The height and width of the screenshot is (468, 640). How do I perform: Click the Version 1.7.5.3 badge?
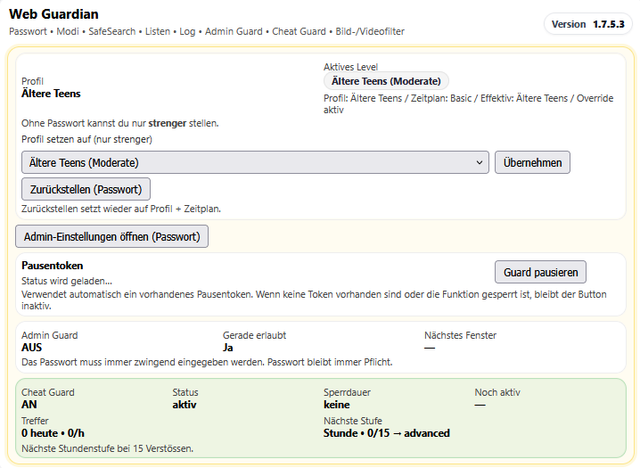pos(588,24)
